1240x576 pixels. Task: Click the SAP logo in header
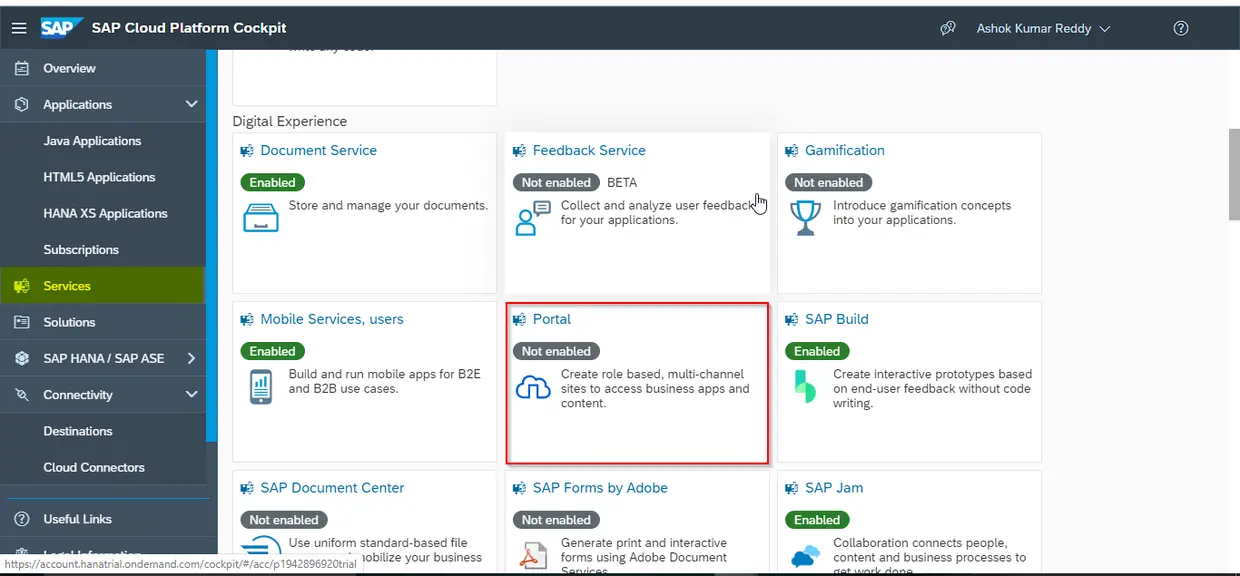(x=61, y=28)
